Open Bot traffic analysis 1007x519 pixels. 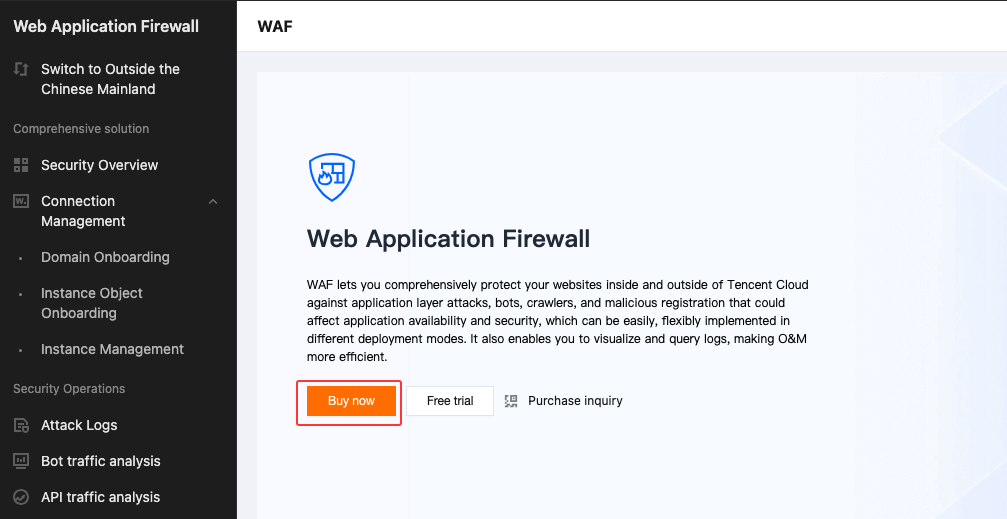click(100, 461)
